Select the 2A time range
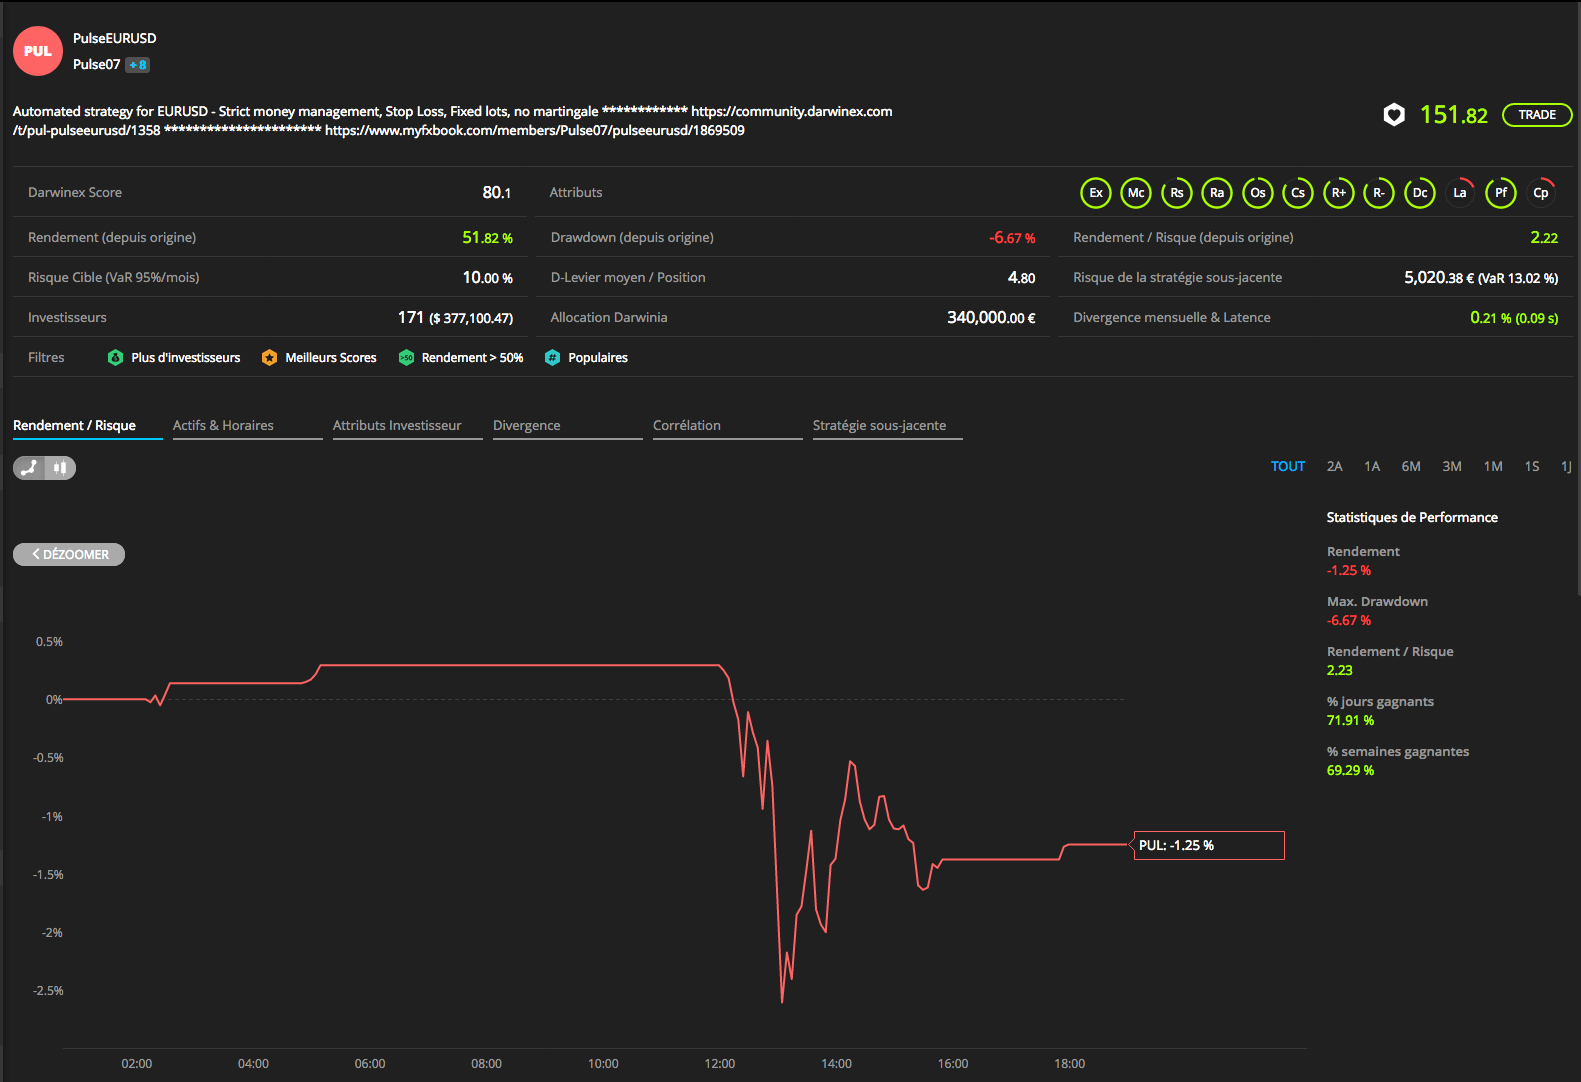 pyautogui.click(x=1335, y=466)
